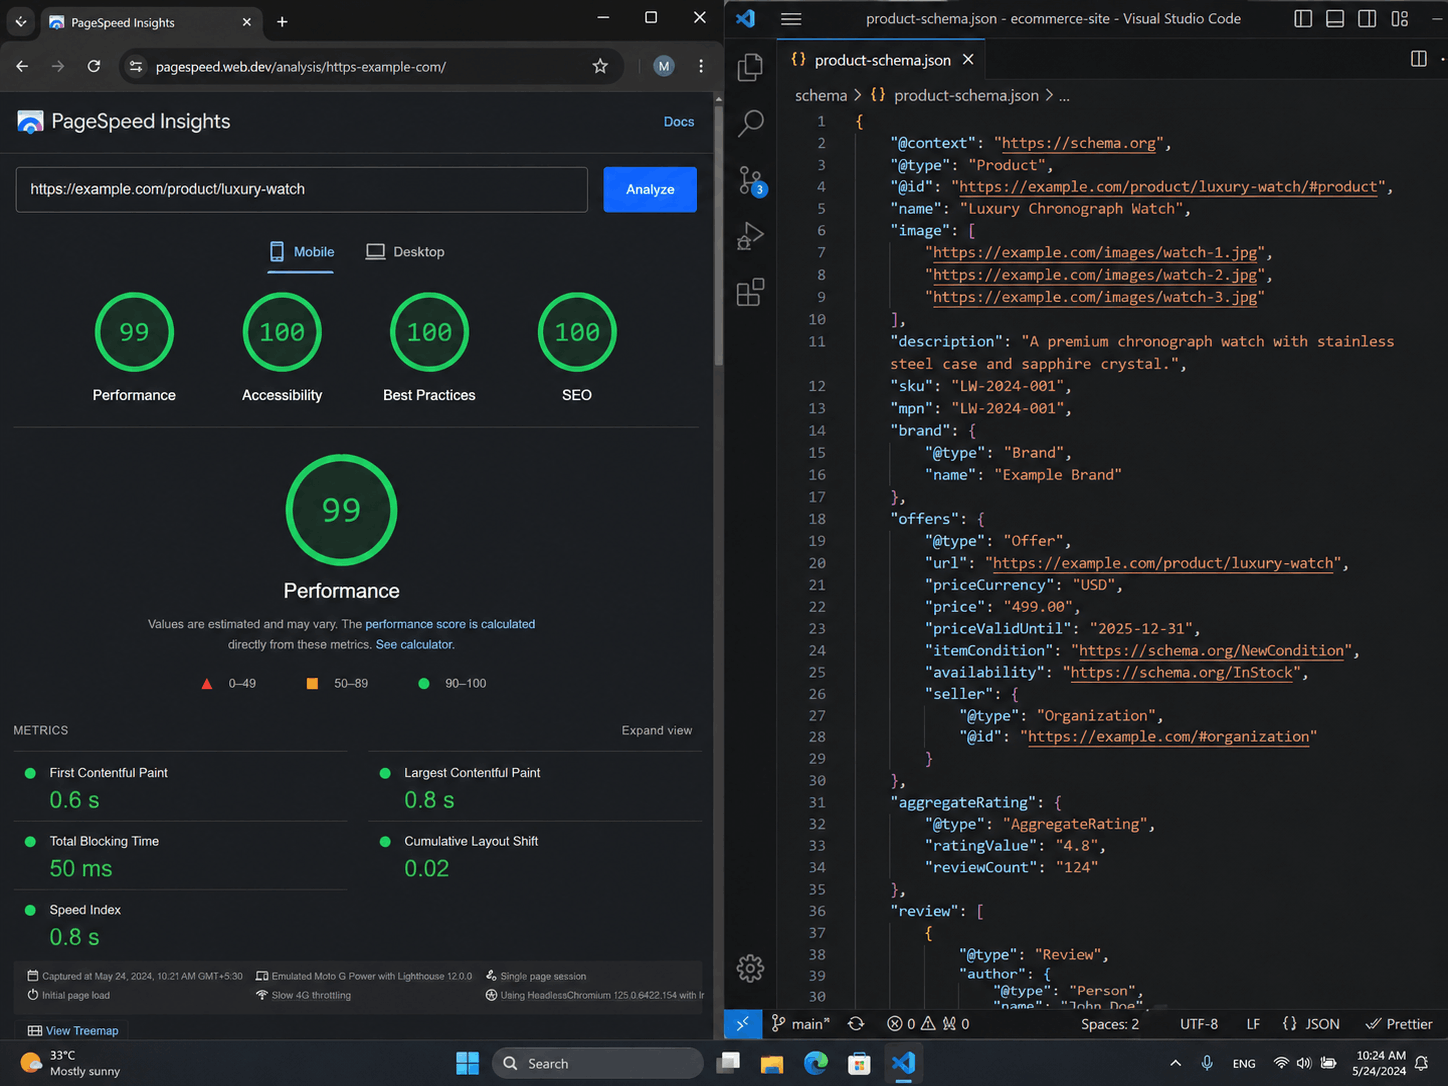Change file encoding UTF-8
The height and width of the screenshot is (1086, 1448).
(1199, 1023)
